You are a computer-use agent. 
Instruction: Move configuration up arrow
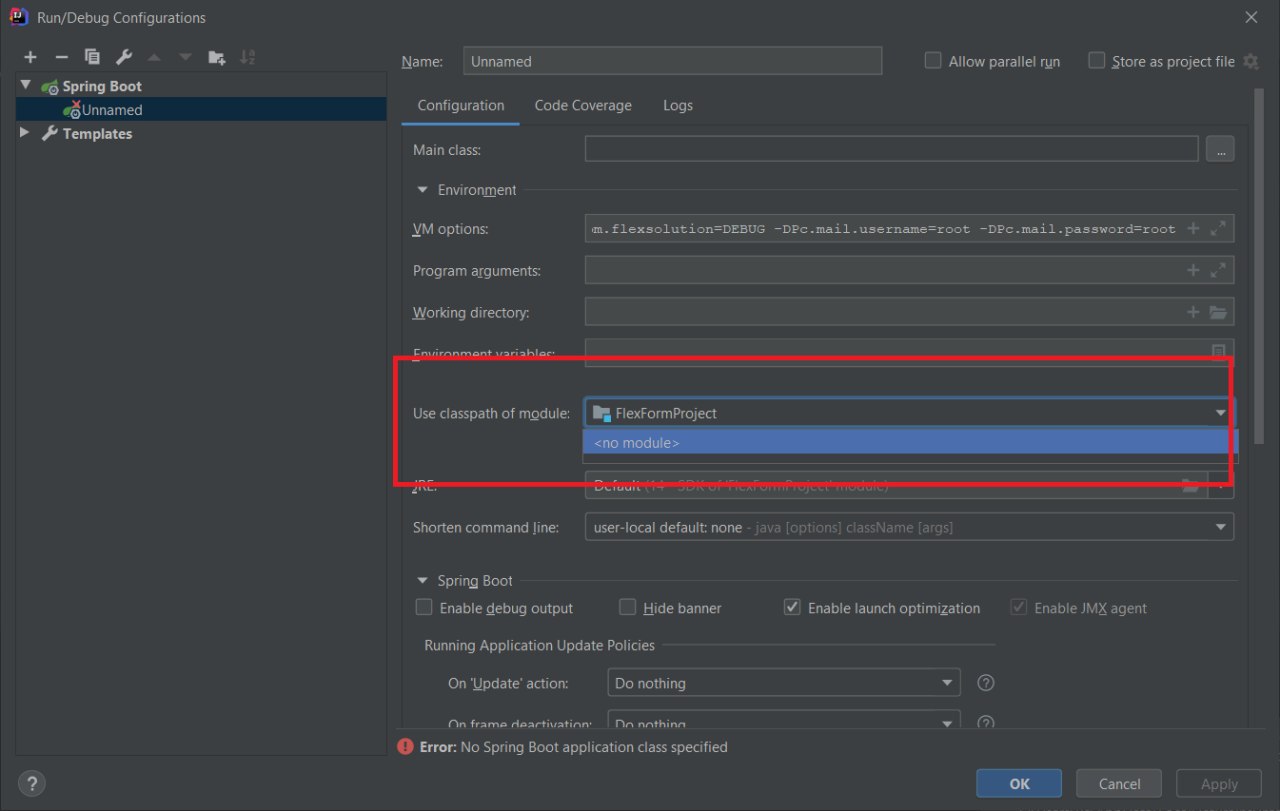[x=154, y=57]
